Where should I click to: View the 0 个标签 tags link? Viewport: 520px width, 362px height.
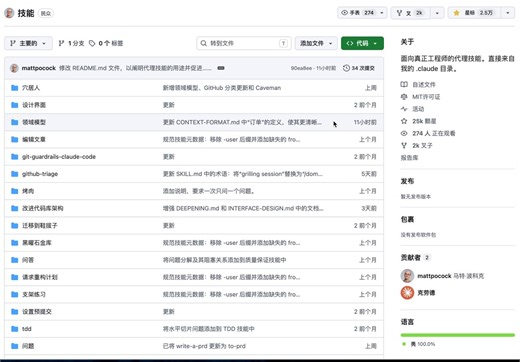(x=106, y=43)
